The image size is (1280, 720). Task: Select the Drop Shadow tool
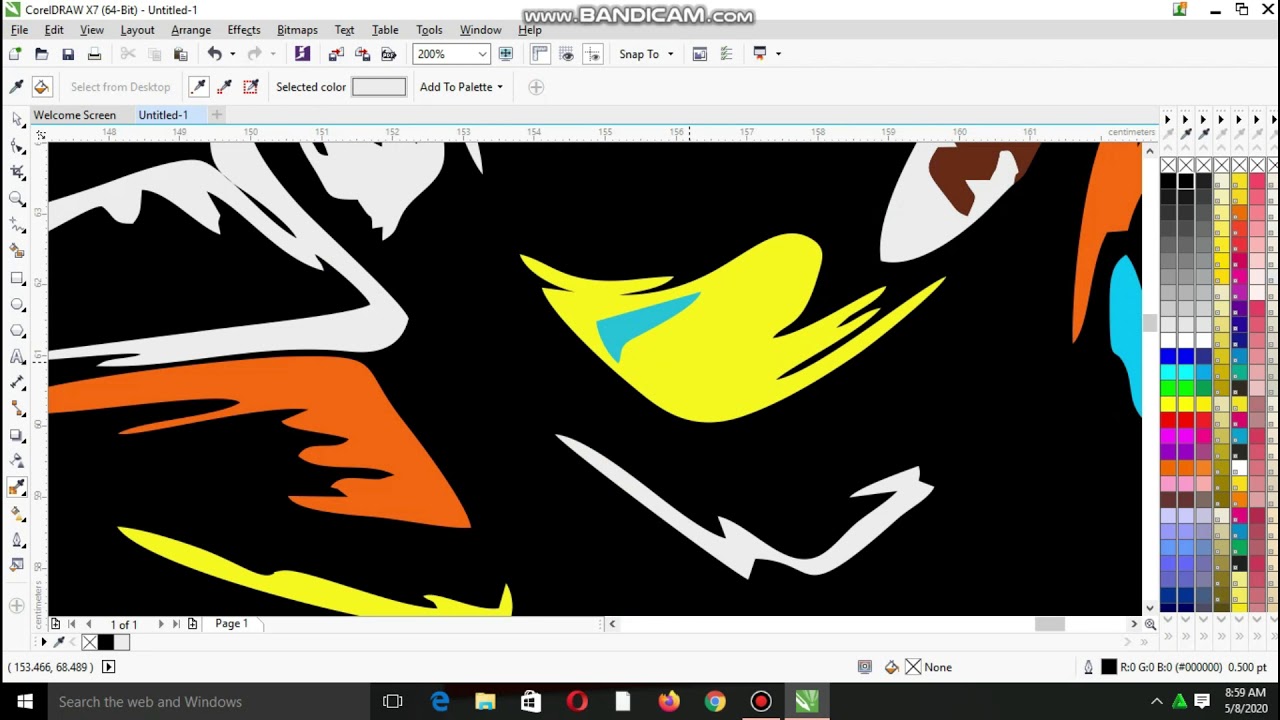pos(17,435)
